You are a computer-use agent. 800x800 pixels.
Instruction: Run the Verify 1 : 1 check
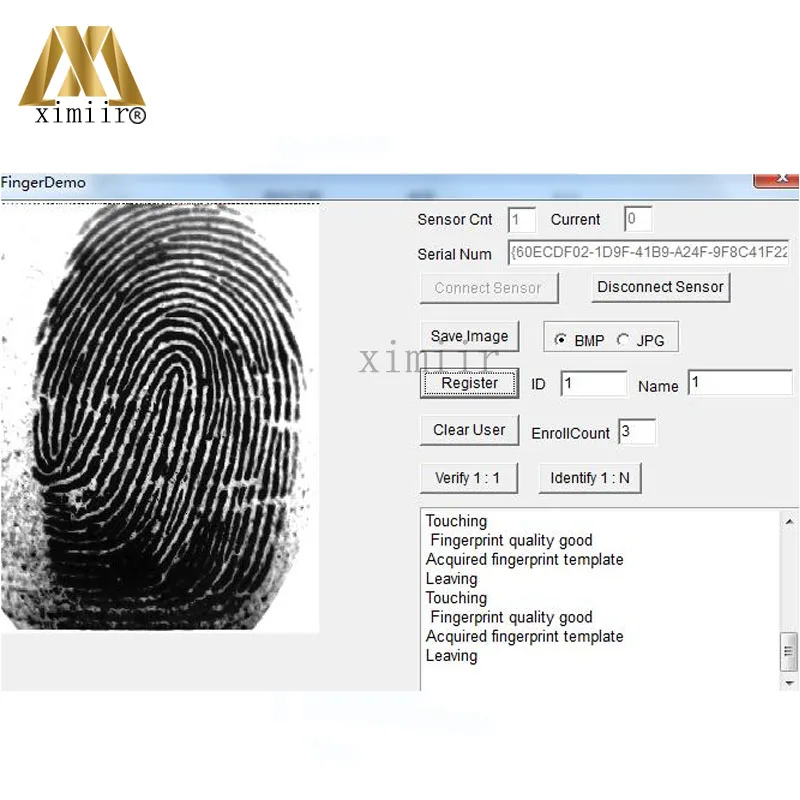[x=468, y=478]
